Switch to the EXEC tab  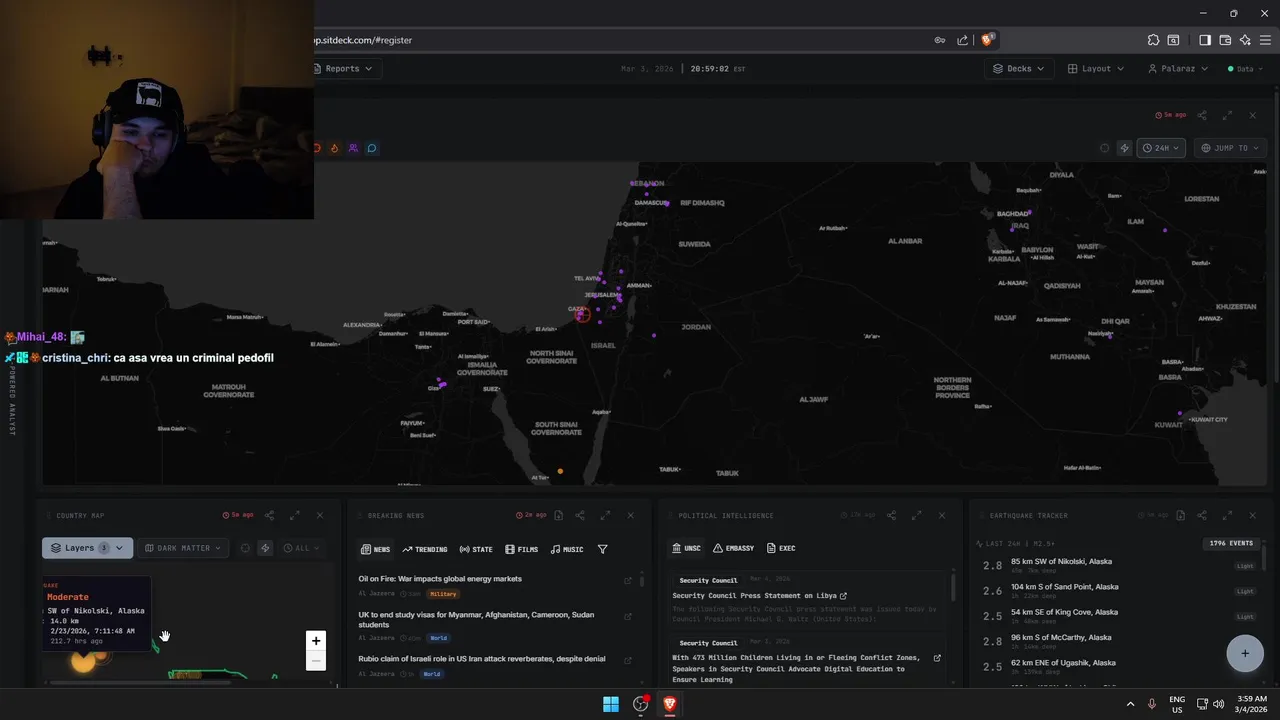[x=781, y=548]
